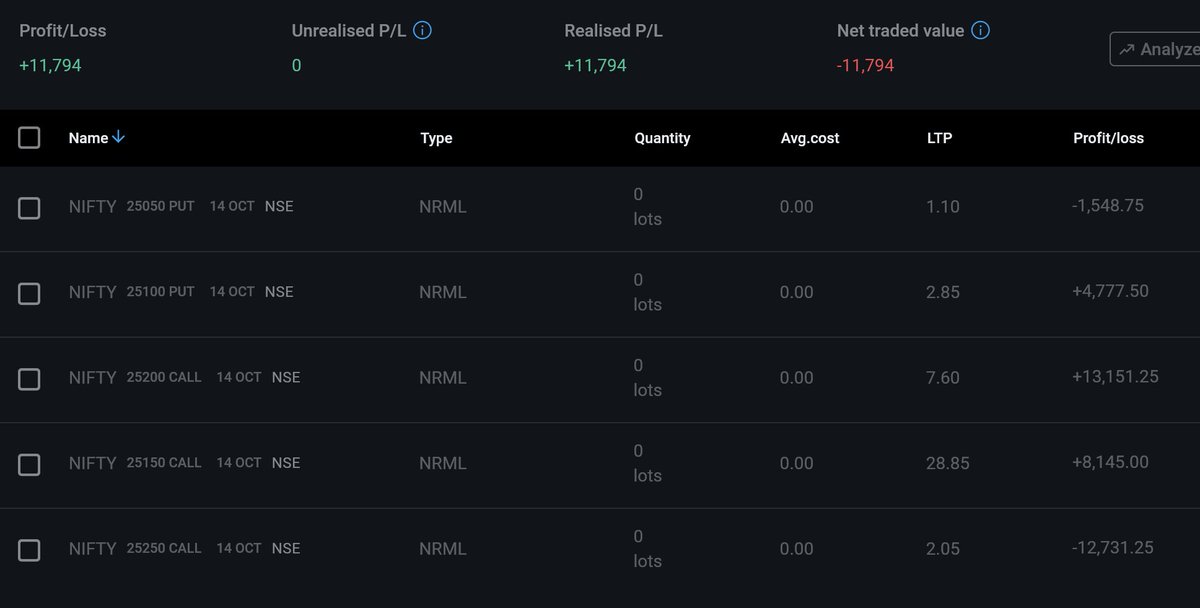Click the Unrealised P/L value 0
Viewport: 1200px width, 608px height.
[296, 66]
